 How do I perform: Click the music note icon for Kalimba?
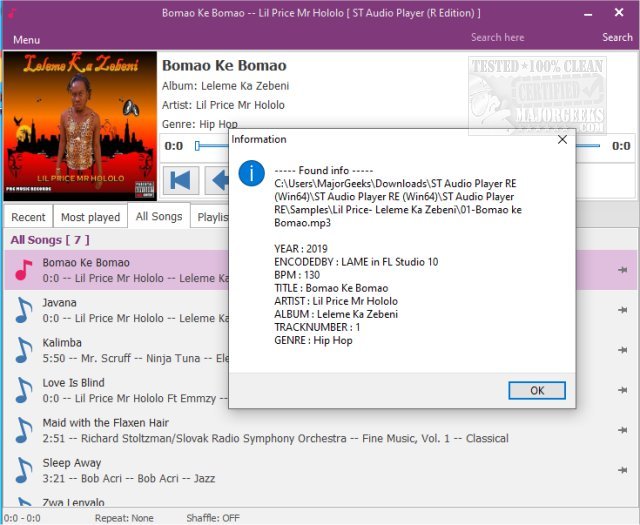pyautogui.click(x=24, y=350)
